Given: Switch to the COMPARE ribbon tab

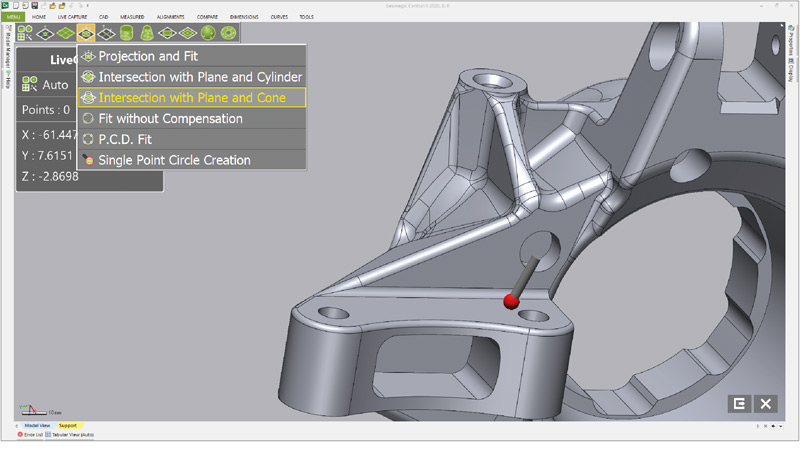Looking at the screenshot, I should 207,17.
